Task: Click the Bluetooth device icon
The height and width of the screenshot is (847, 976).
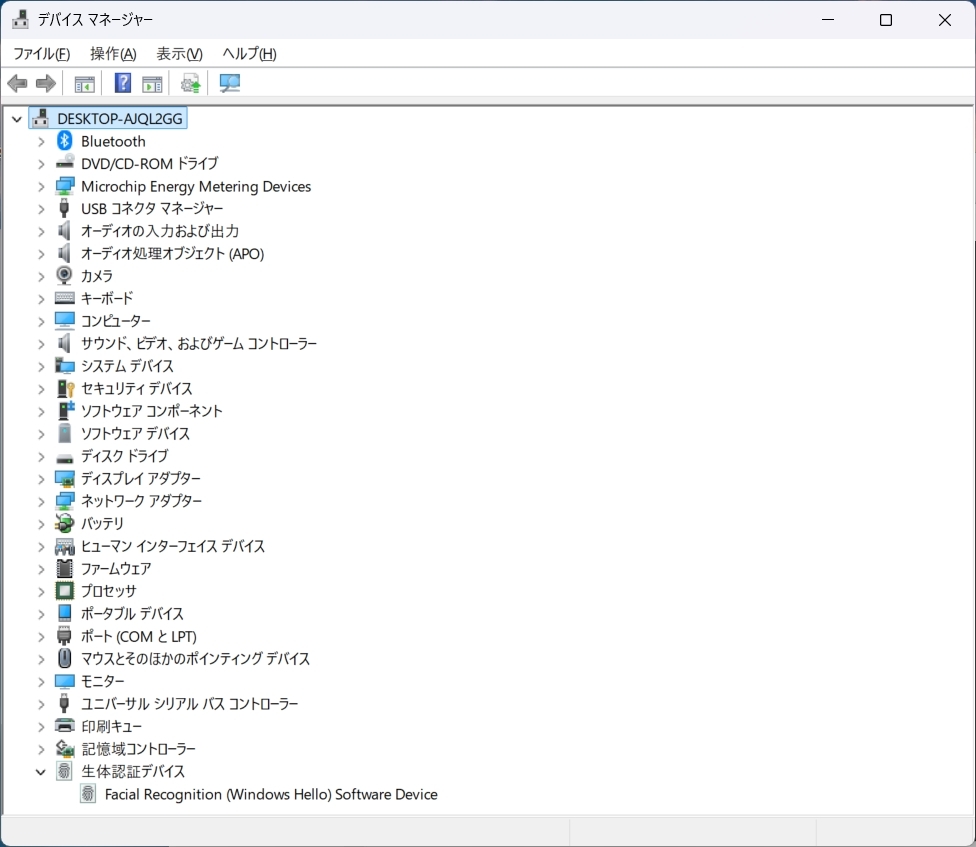Action: click(65, 141)
